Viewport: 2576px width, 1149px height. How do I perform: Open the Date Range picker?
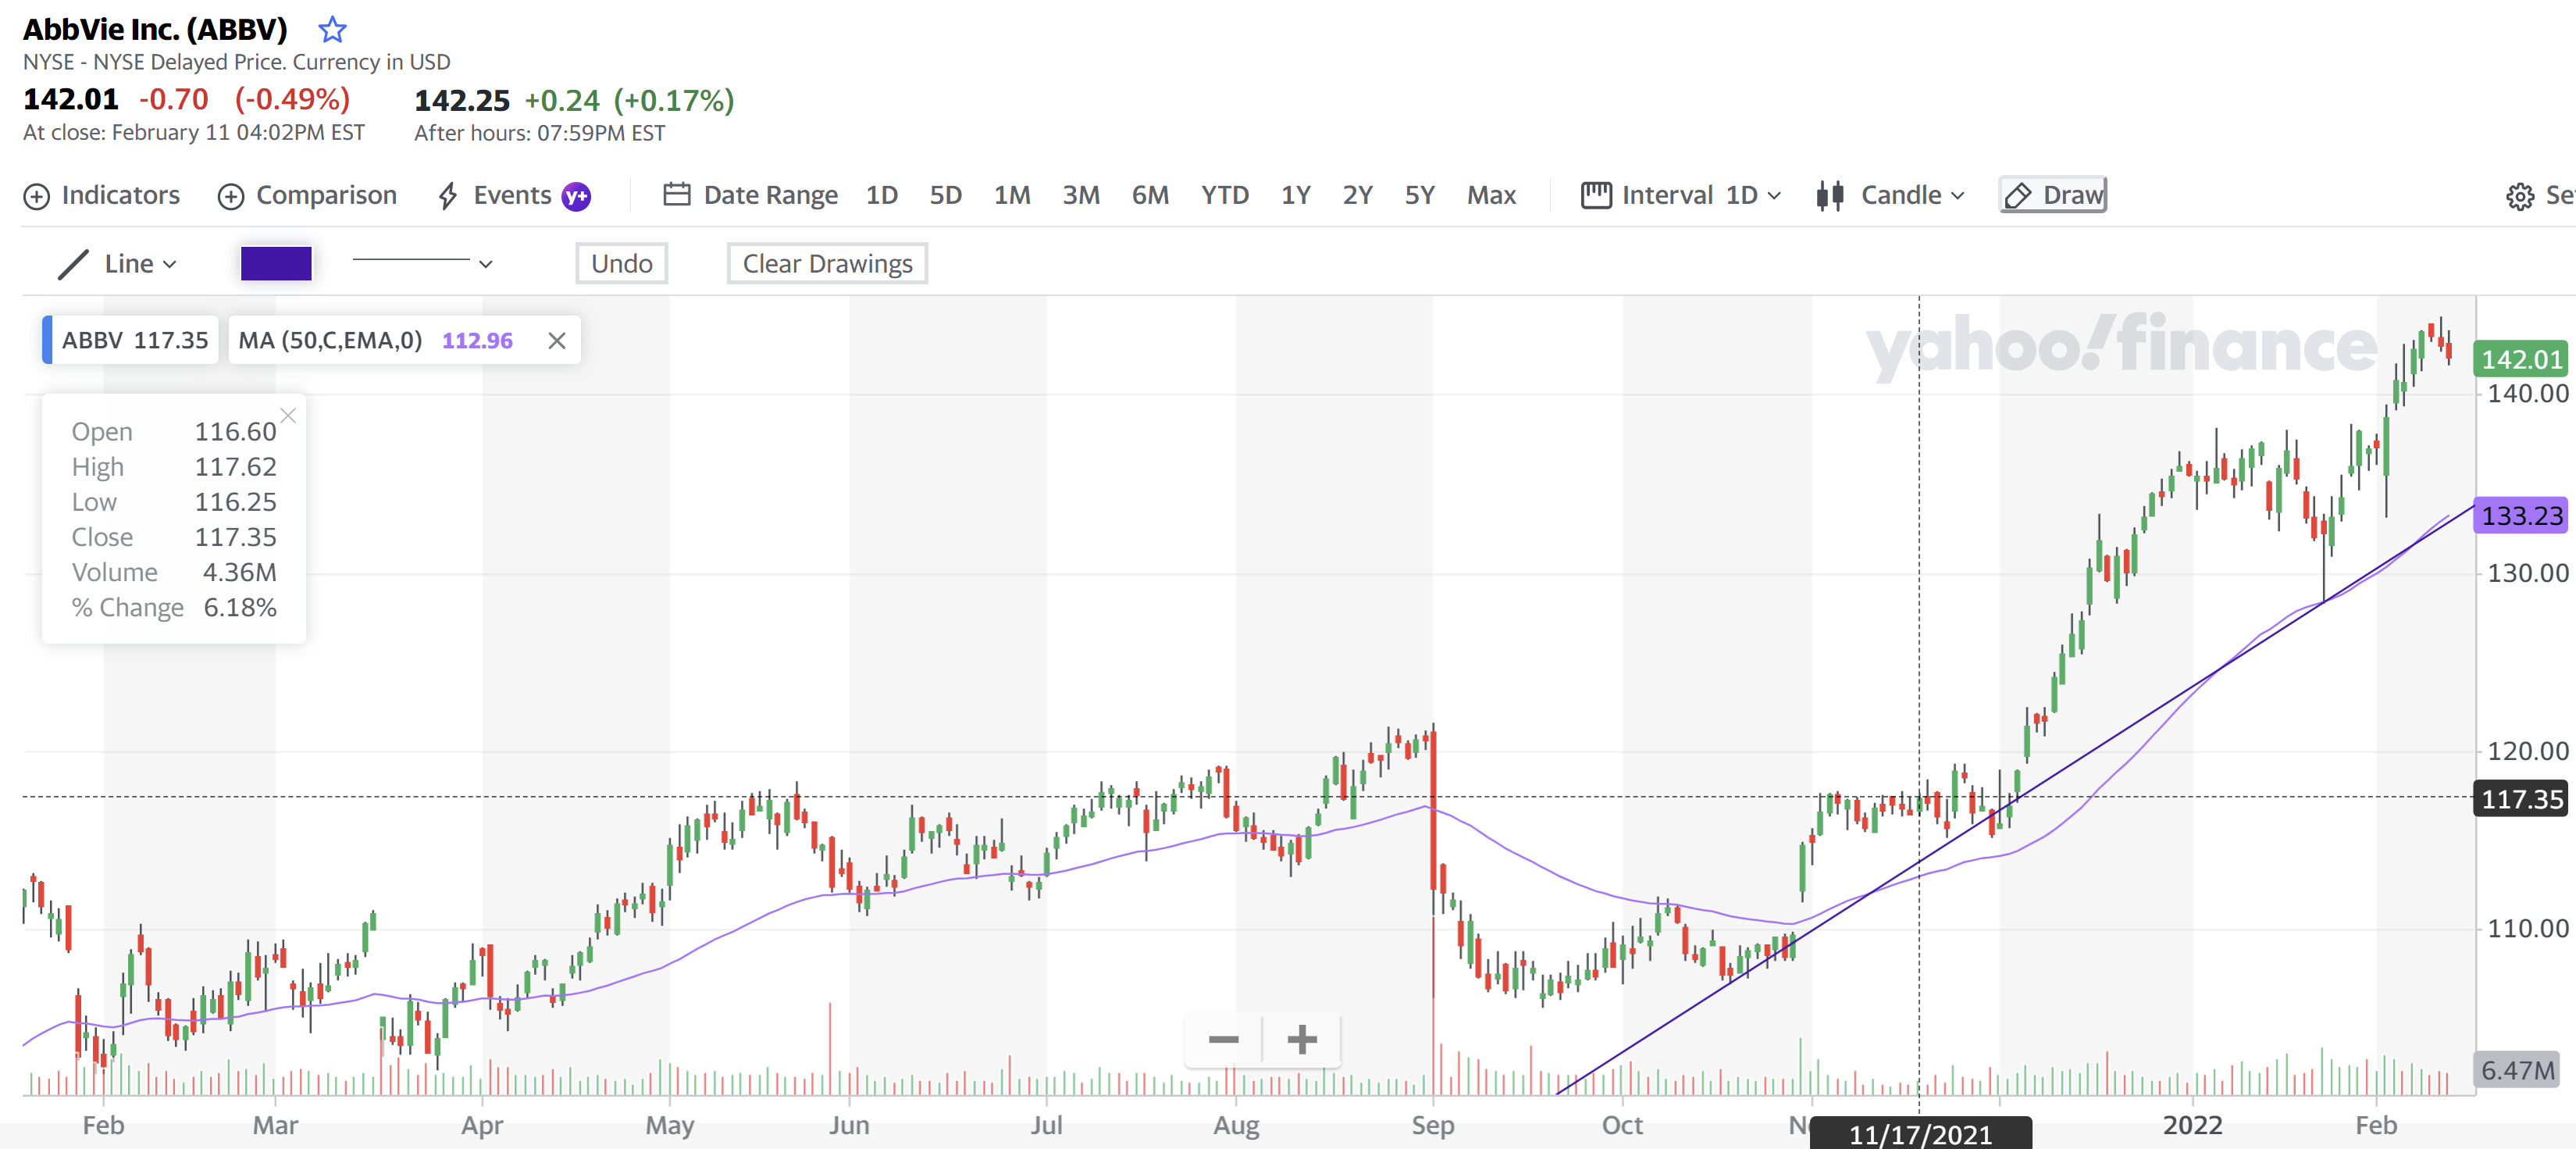pos(751,195)
